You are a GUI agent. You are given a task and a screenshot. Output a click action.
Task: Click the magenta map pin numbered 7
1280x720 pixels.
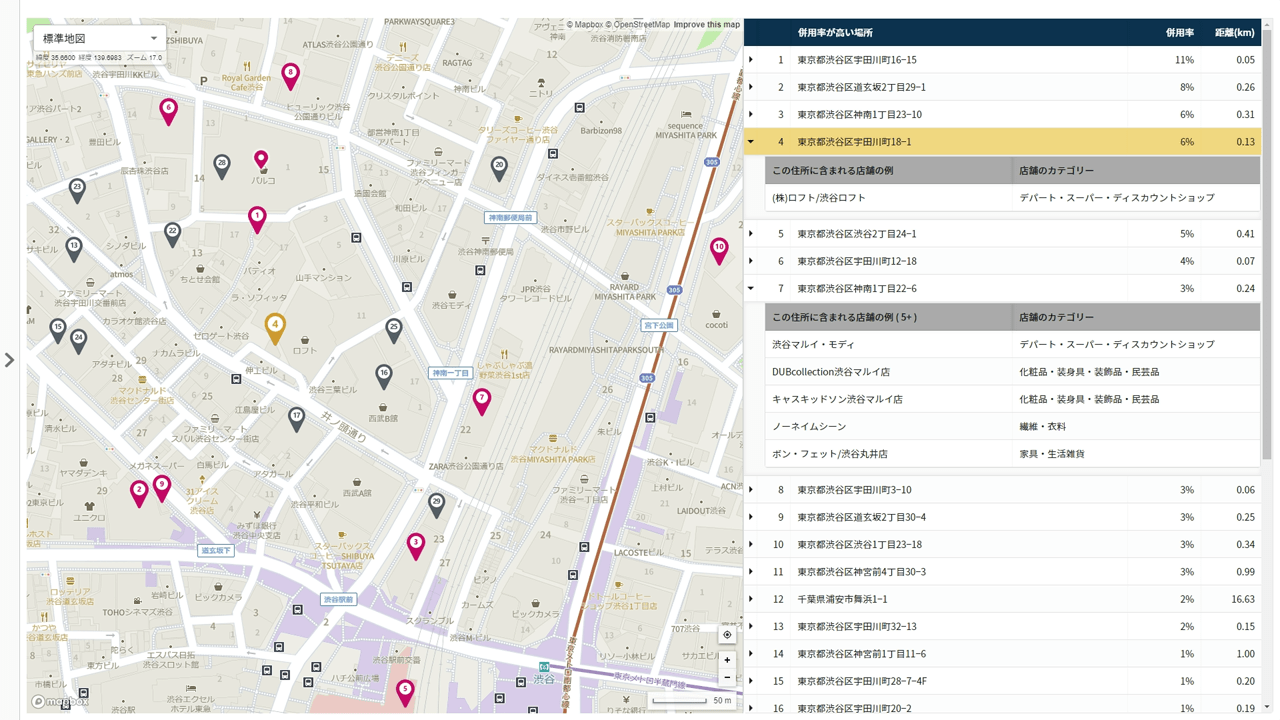[x=482, y=399]
